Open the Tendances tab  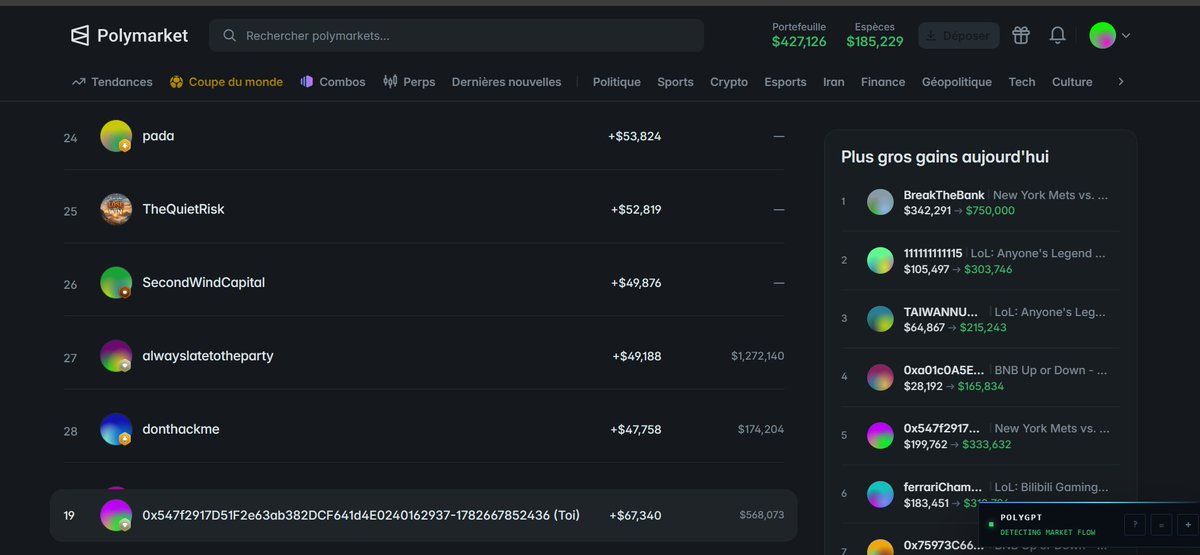pos(112,82)
